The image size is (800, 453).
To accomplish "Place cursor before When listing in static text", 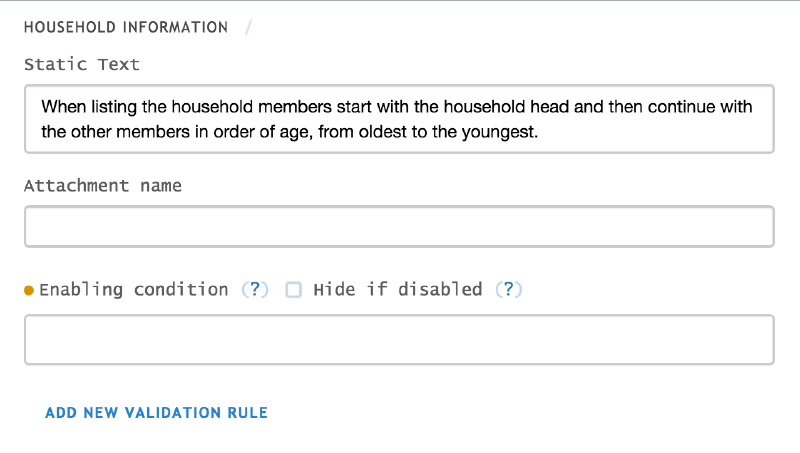I will [x=41, y=107].
